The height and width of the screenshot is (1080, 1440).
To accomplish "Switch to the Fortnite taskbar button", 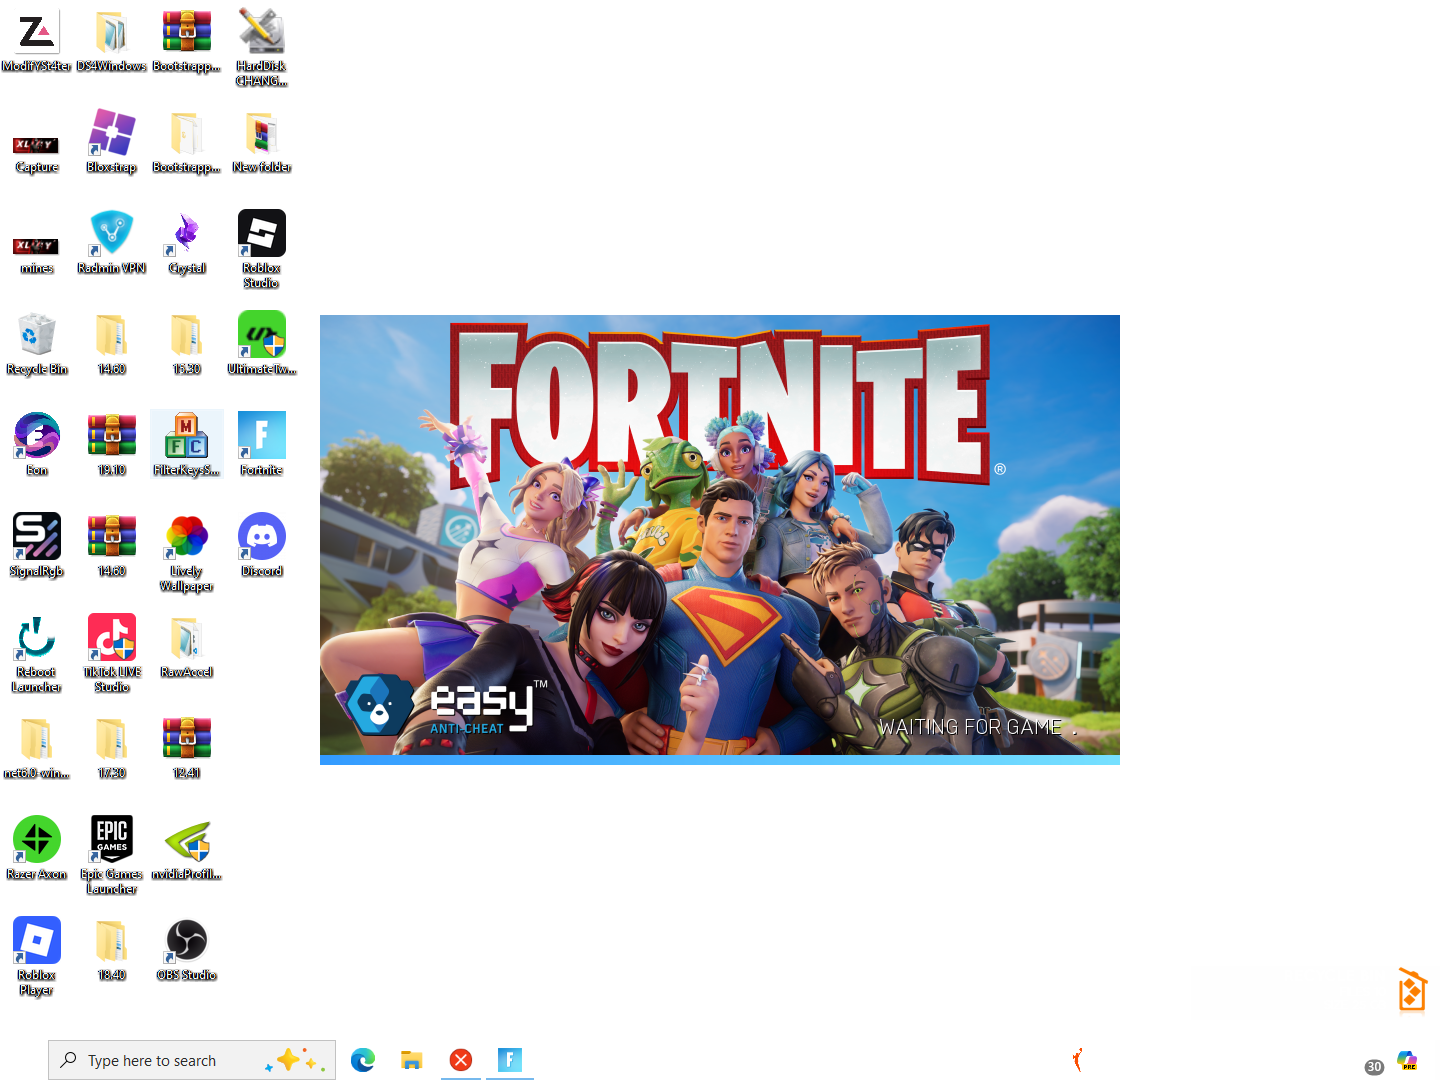I will [510, 1060].
